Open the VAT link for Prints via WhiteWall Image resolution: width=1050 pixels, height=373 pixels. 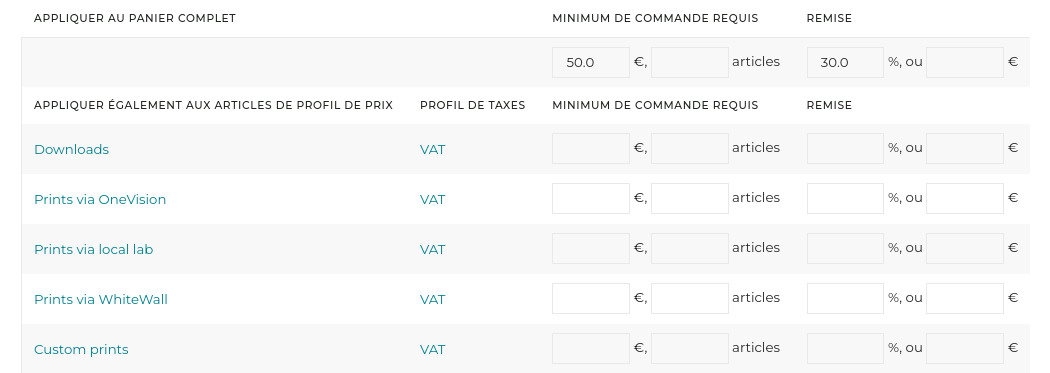[433, 299]
